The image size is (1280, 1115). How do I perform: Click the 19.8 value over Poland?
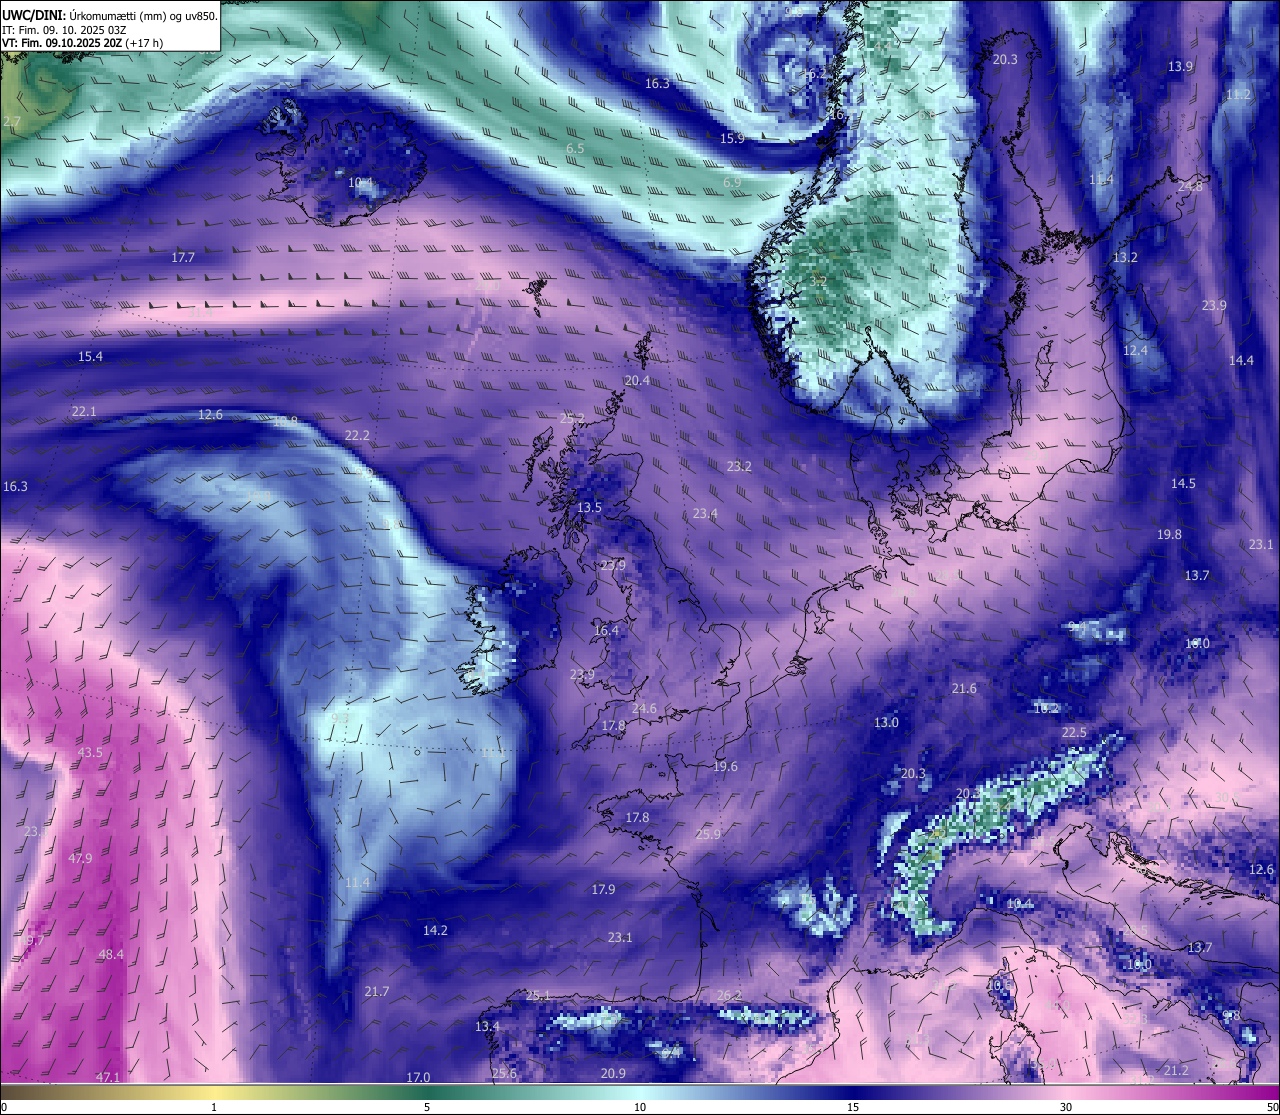(x=1169, y=534)
